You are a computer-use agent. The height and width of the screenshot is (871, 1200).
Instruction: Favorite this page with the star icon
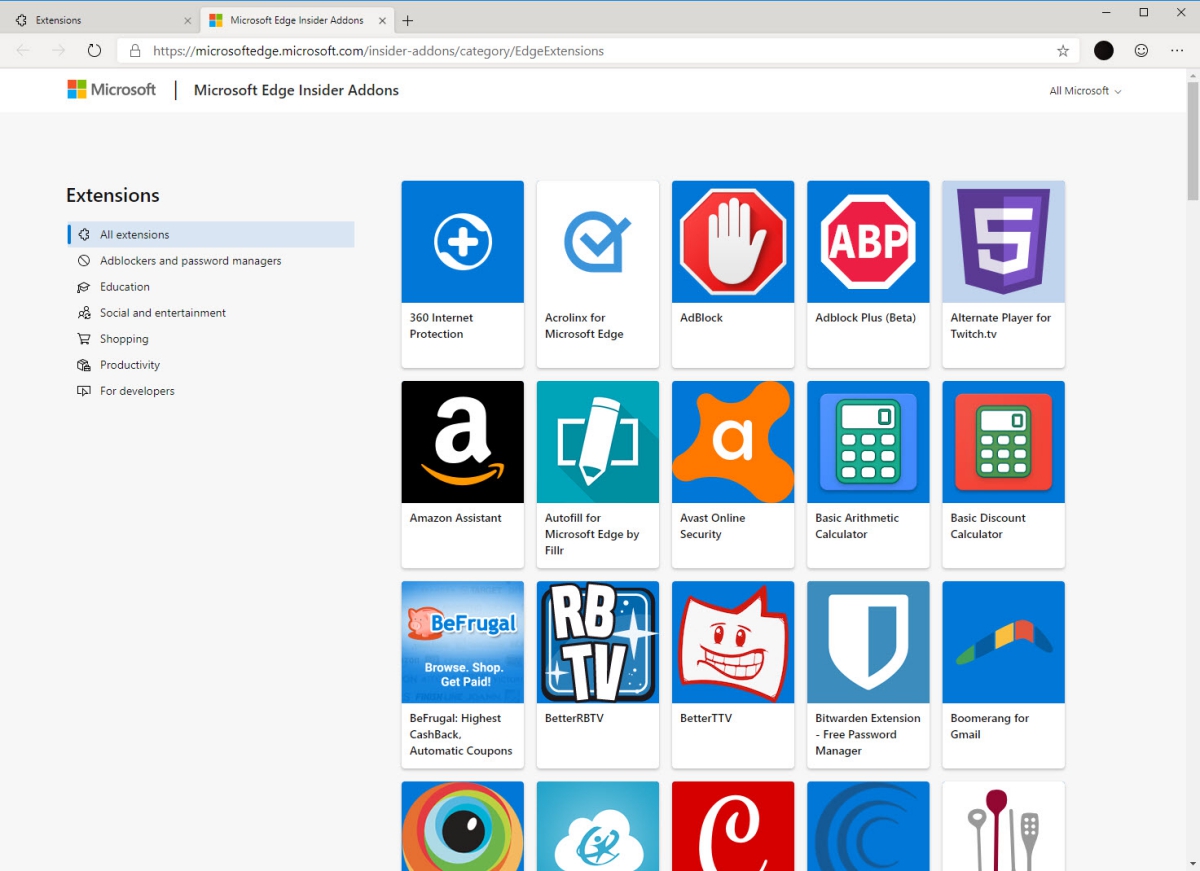tap(1063, 51)
